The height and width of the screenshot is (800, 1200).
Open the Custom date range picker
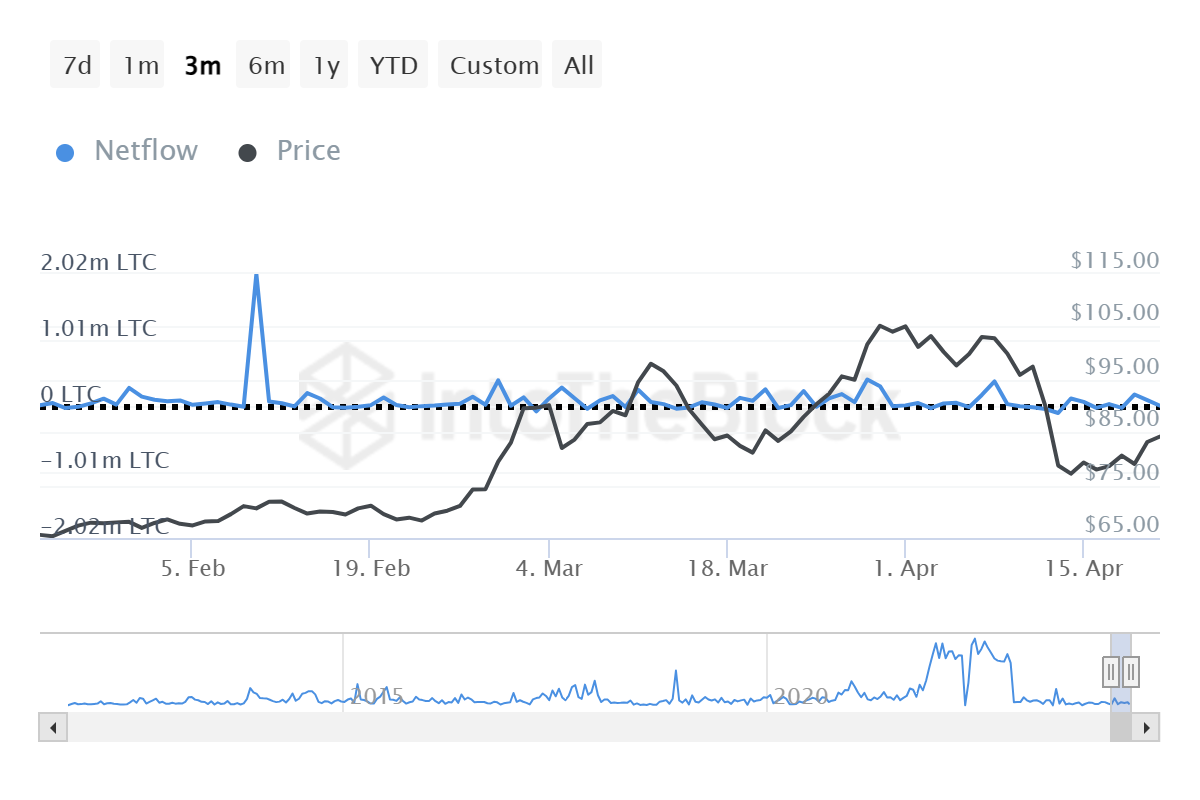(x=494, y=66)
